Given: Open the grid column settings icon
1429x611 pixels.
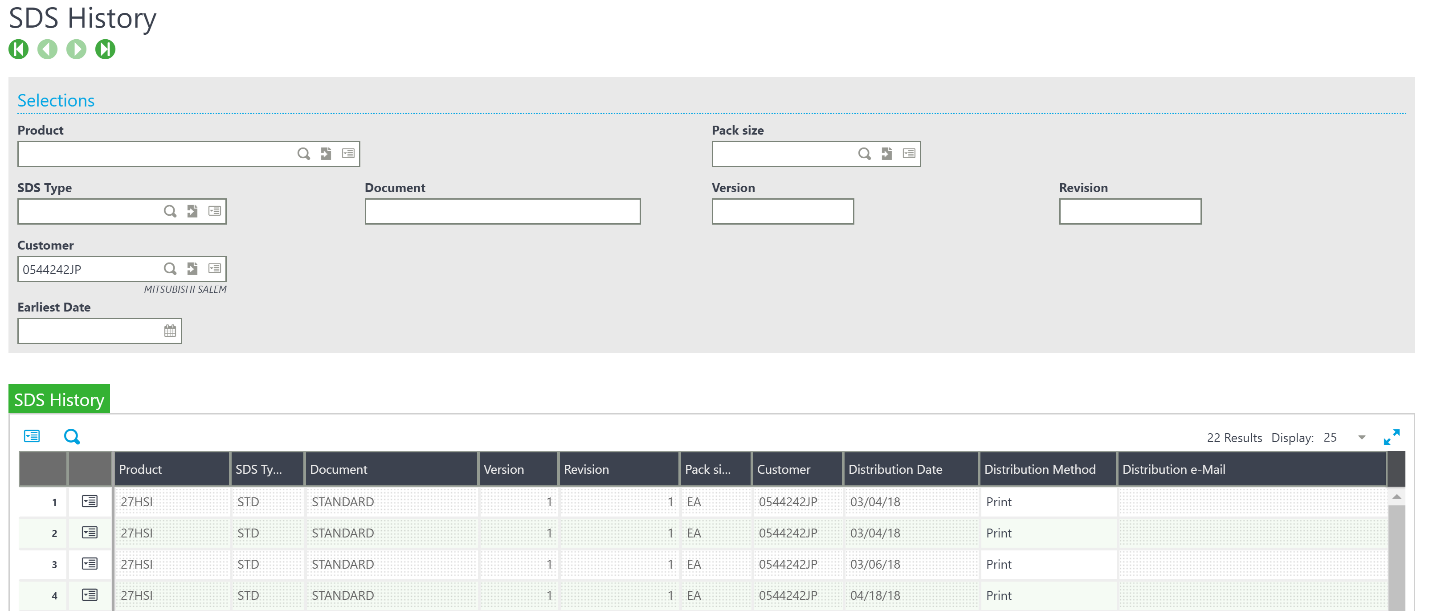Looking at the screenshot, I should [32, 436].
